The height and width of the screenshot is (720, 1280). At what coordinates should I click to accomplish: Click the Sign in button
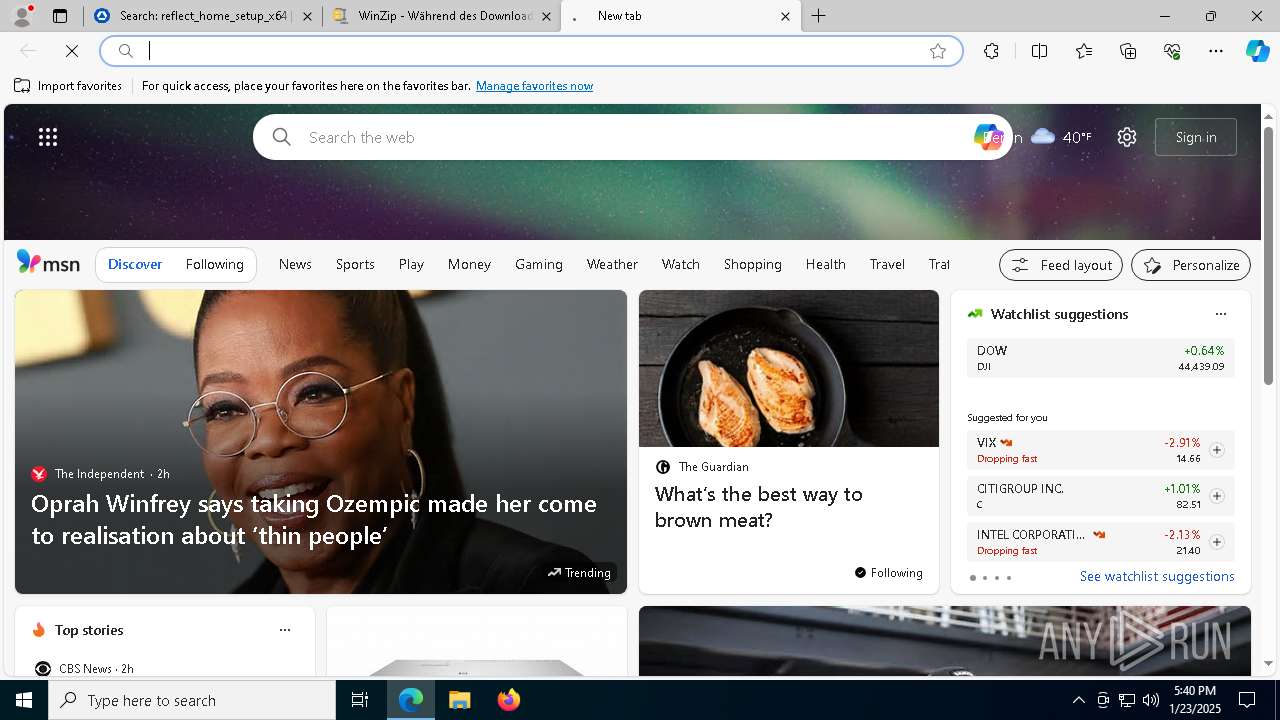pyautogui.click(x=1196, y=137)
